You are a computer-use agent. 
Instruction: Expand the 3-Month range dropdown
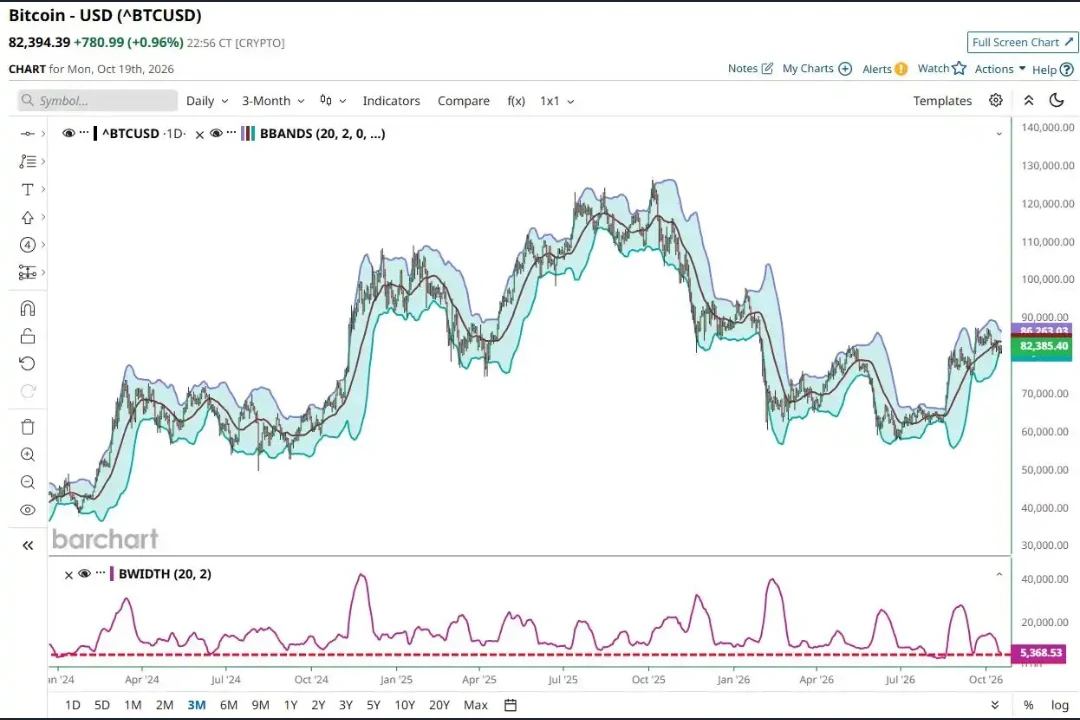point(273,101)
